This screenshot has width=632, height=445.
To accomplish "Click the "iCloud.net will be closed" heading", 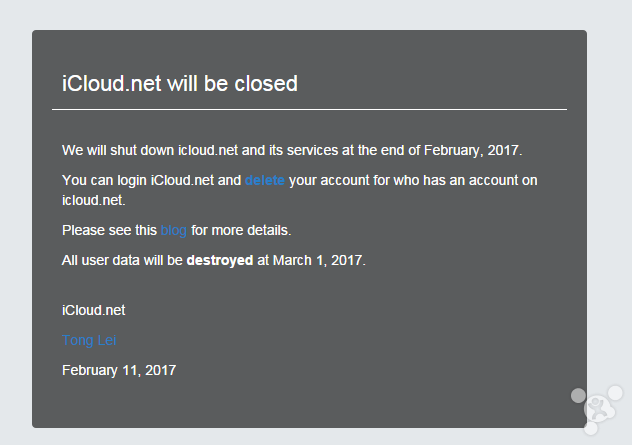I will [x=180, y=83].
